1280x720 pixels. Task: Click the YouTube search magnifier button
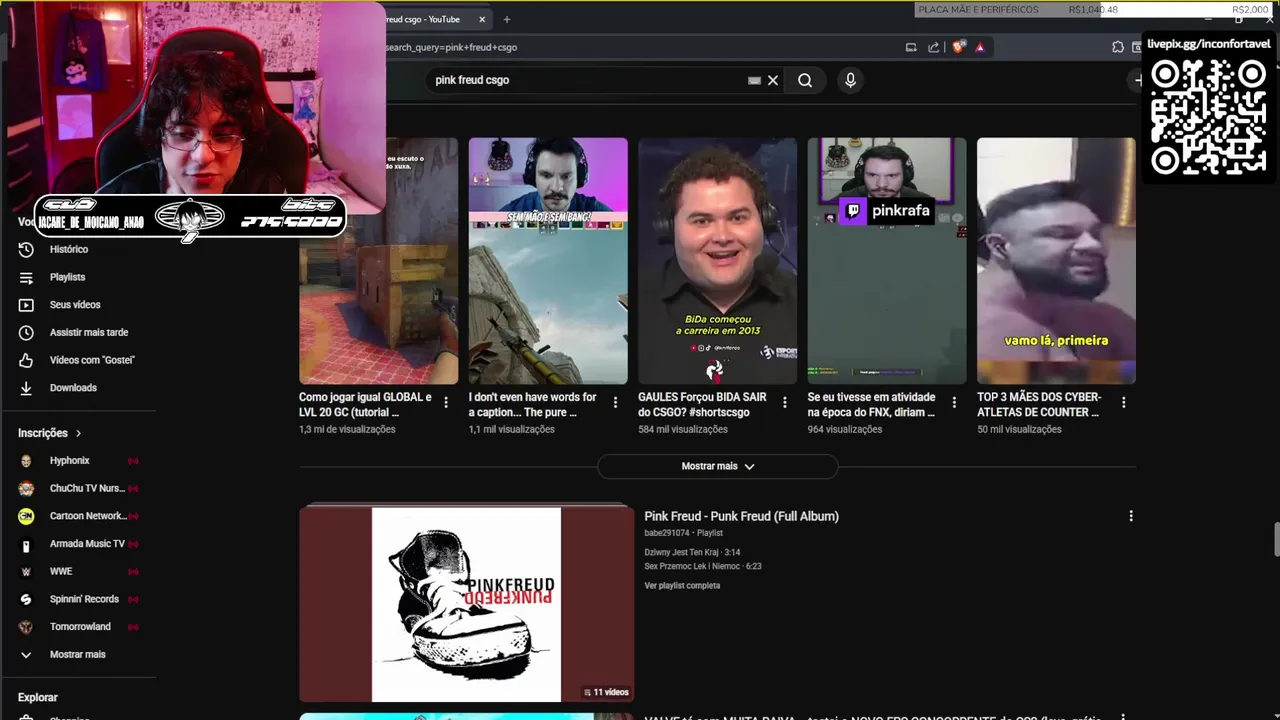(805, 80)
